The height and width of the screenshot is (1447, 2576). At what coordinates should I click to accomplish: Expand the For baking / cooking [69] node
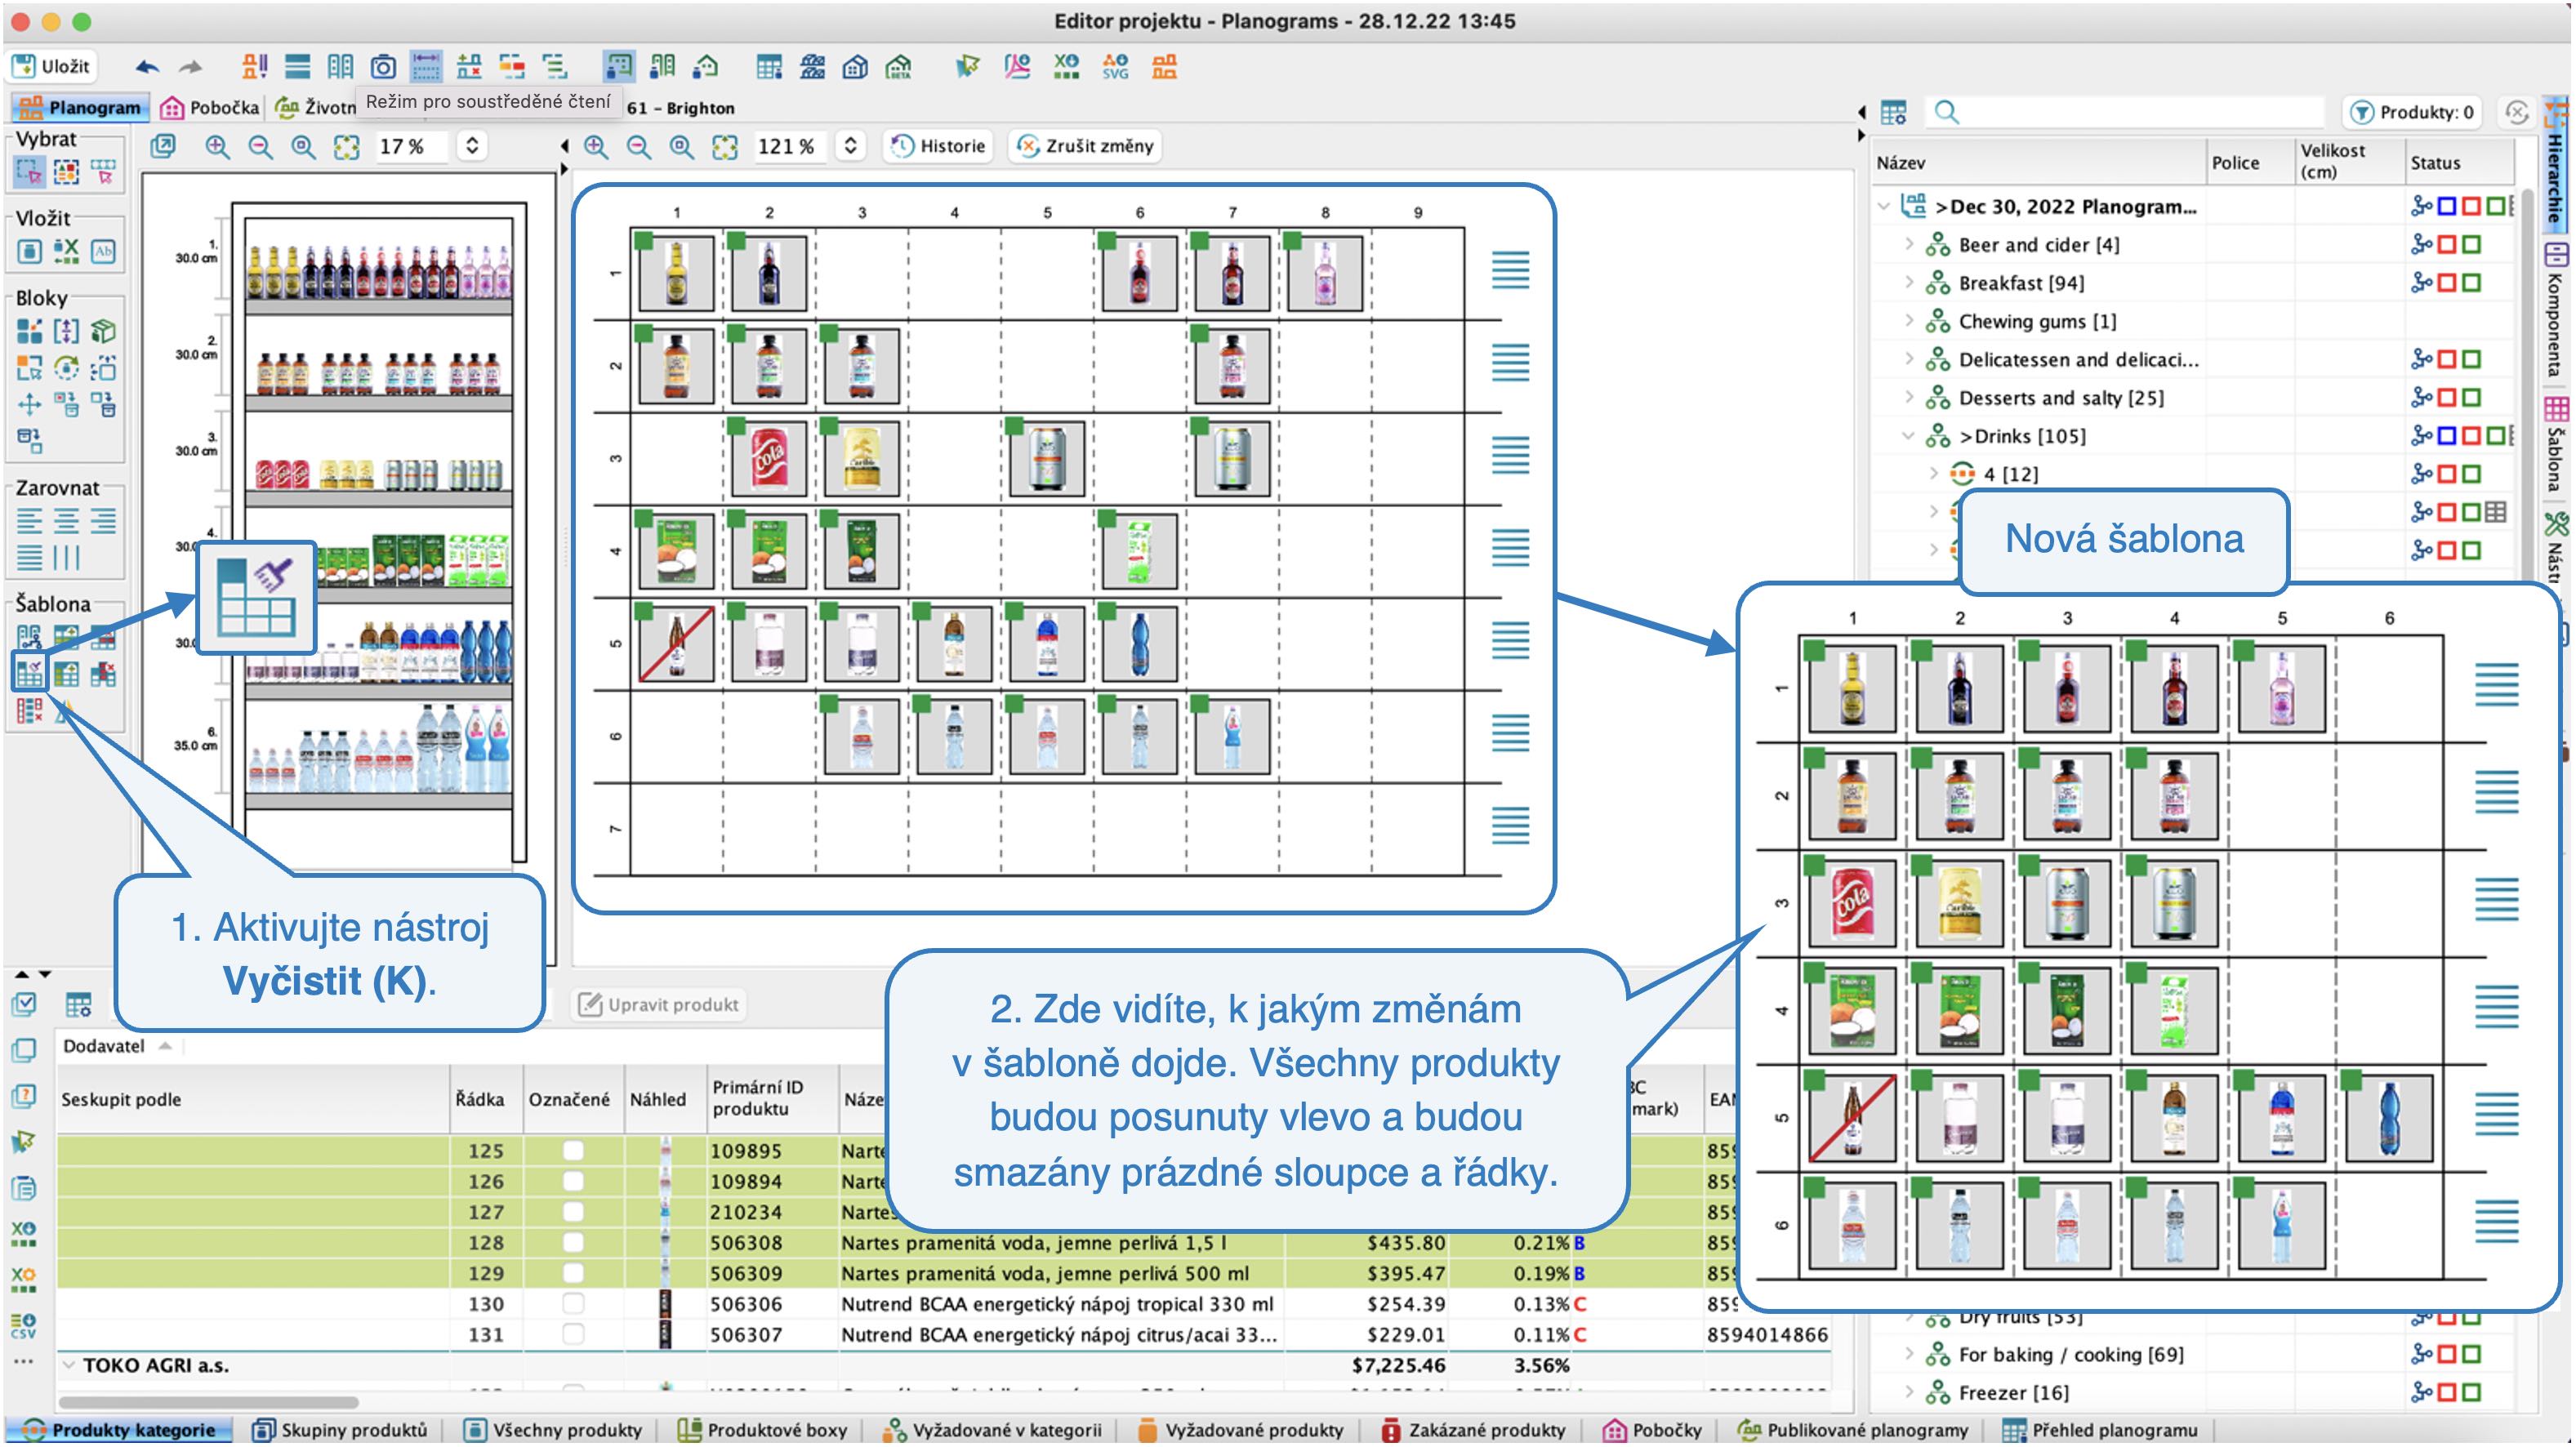click(x=1909, y=1354)
